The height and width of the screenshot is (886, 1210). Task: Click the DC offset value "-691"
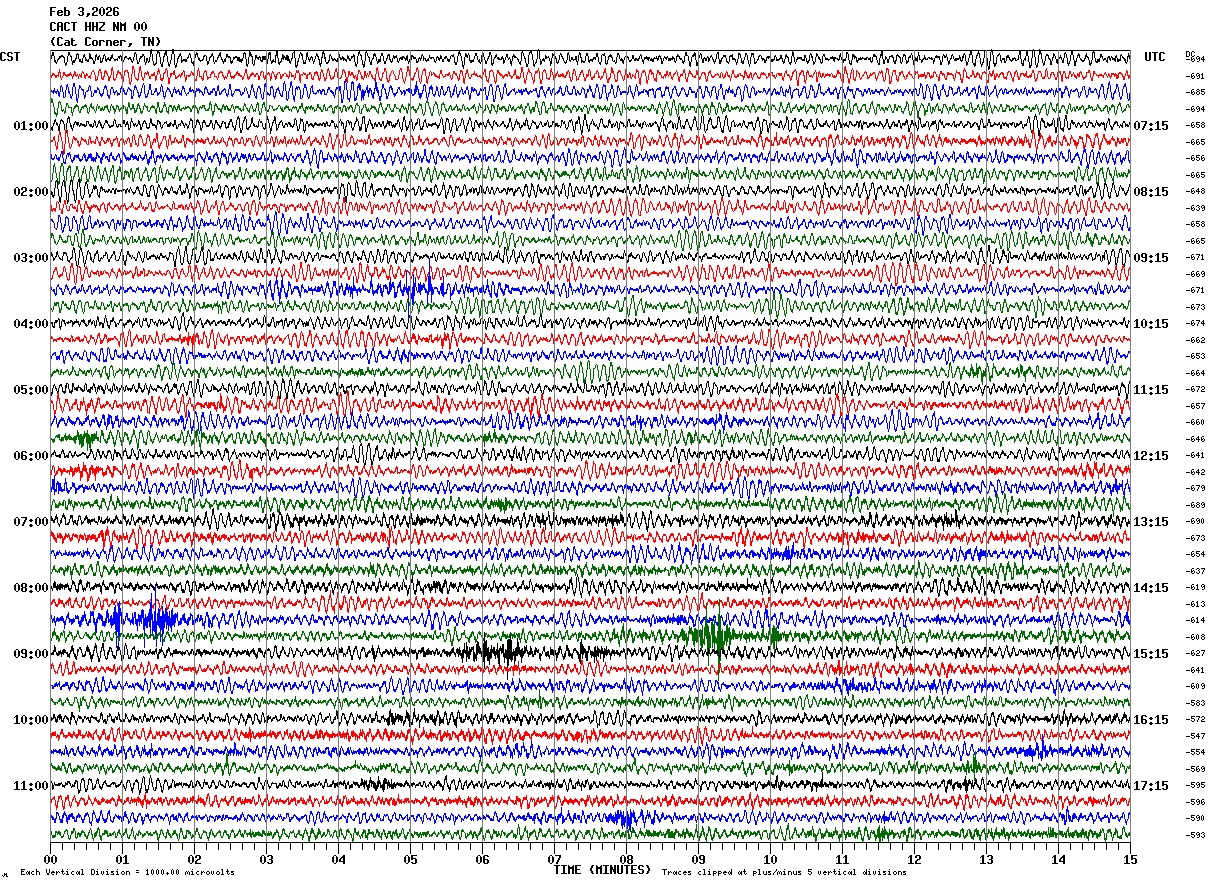click(1195, 76)
